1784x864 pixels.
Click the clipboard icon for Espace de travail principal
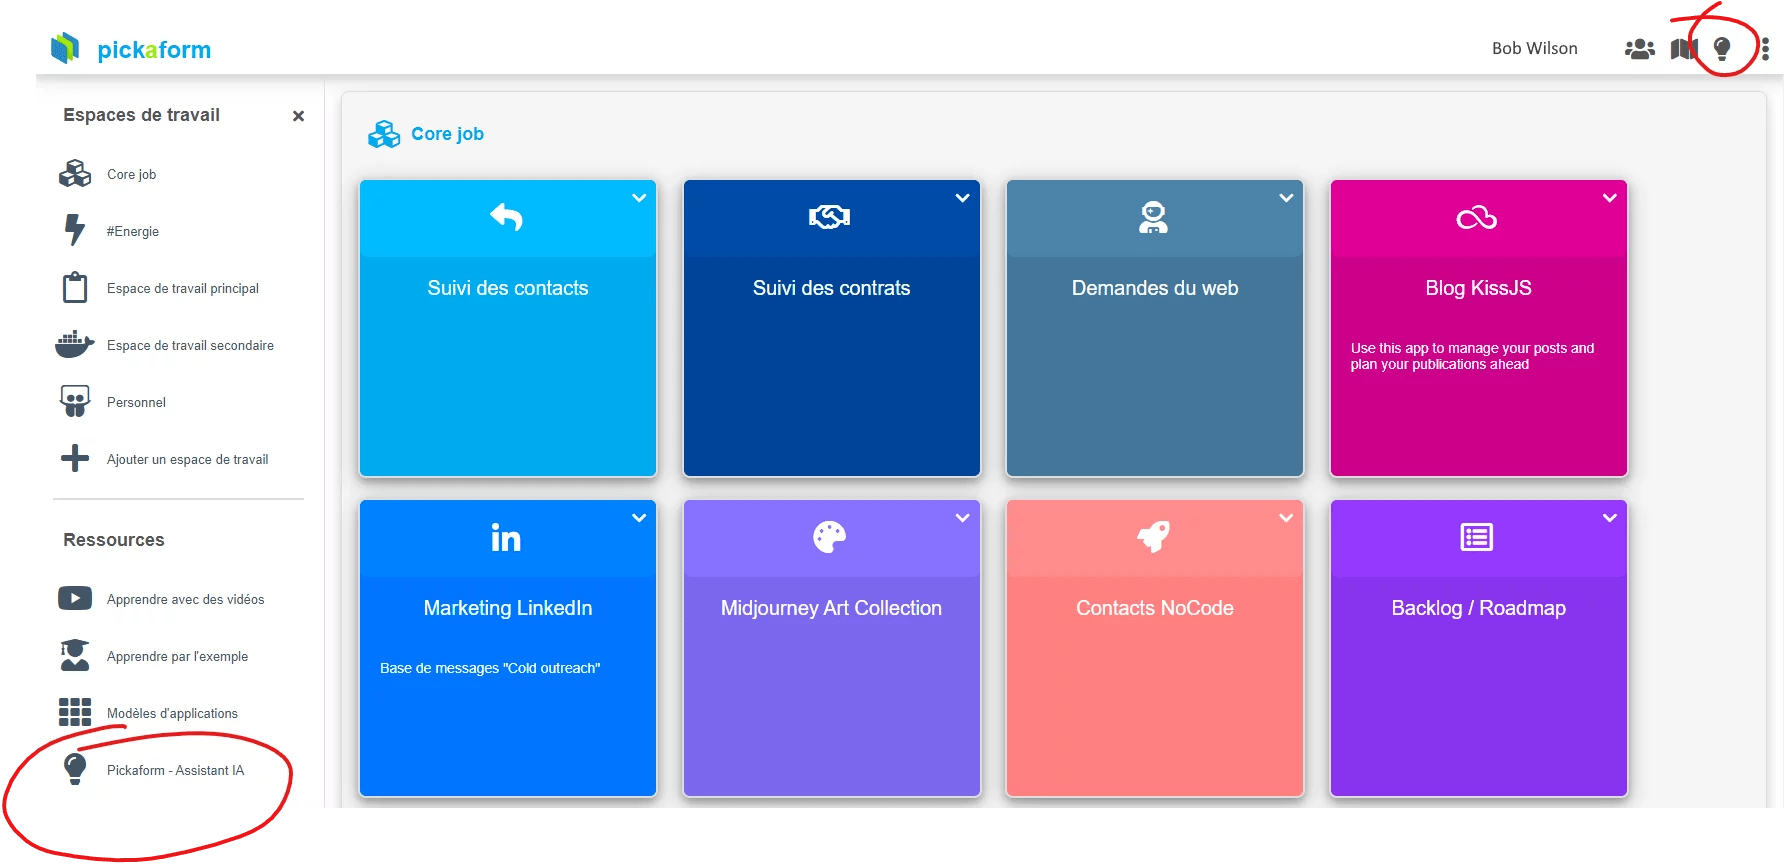tap(75, 287)
